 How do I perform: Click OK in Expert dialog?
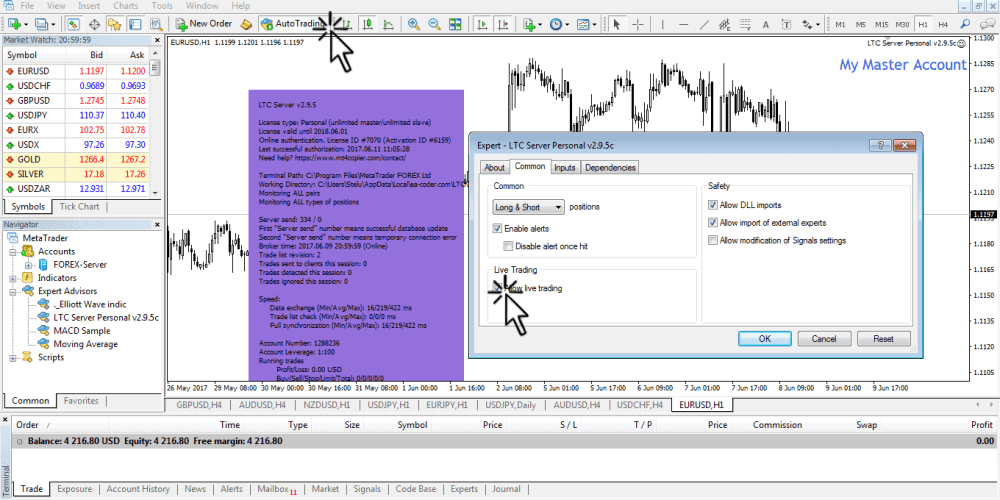765,339
